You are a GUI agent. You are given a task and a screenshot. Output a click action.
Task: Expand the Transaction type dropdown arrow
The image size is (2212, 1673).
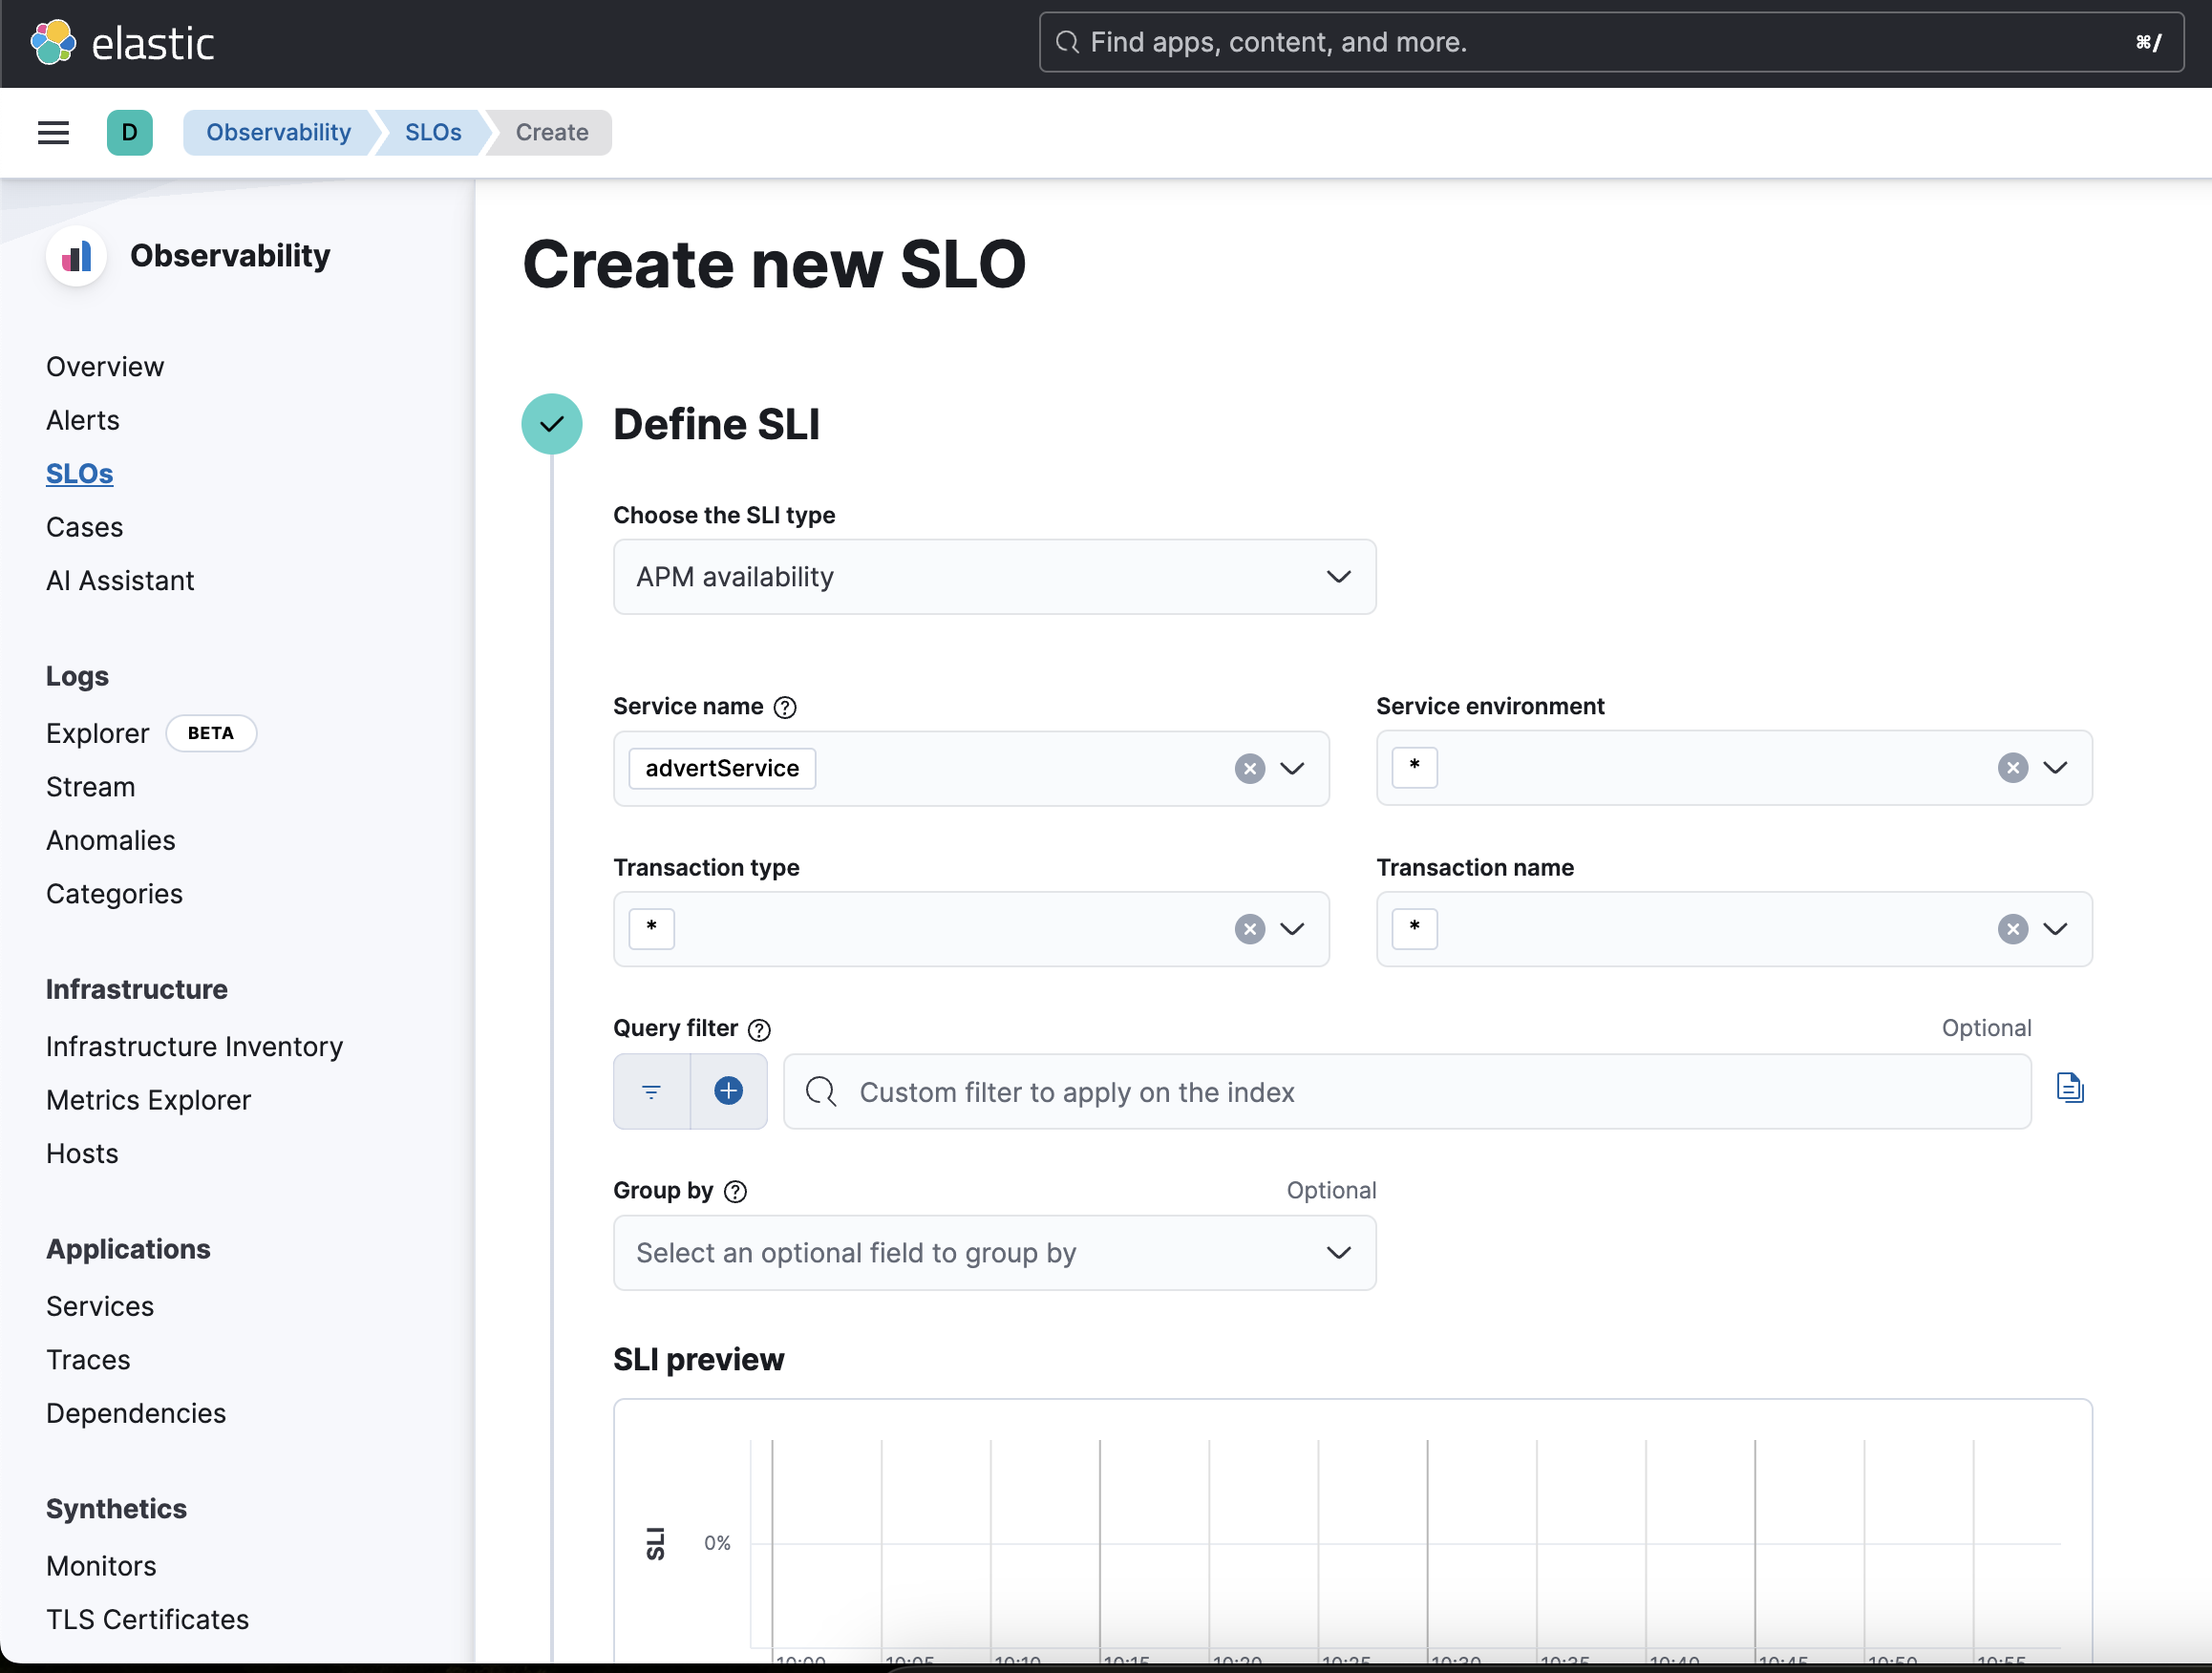point(1292,929)
